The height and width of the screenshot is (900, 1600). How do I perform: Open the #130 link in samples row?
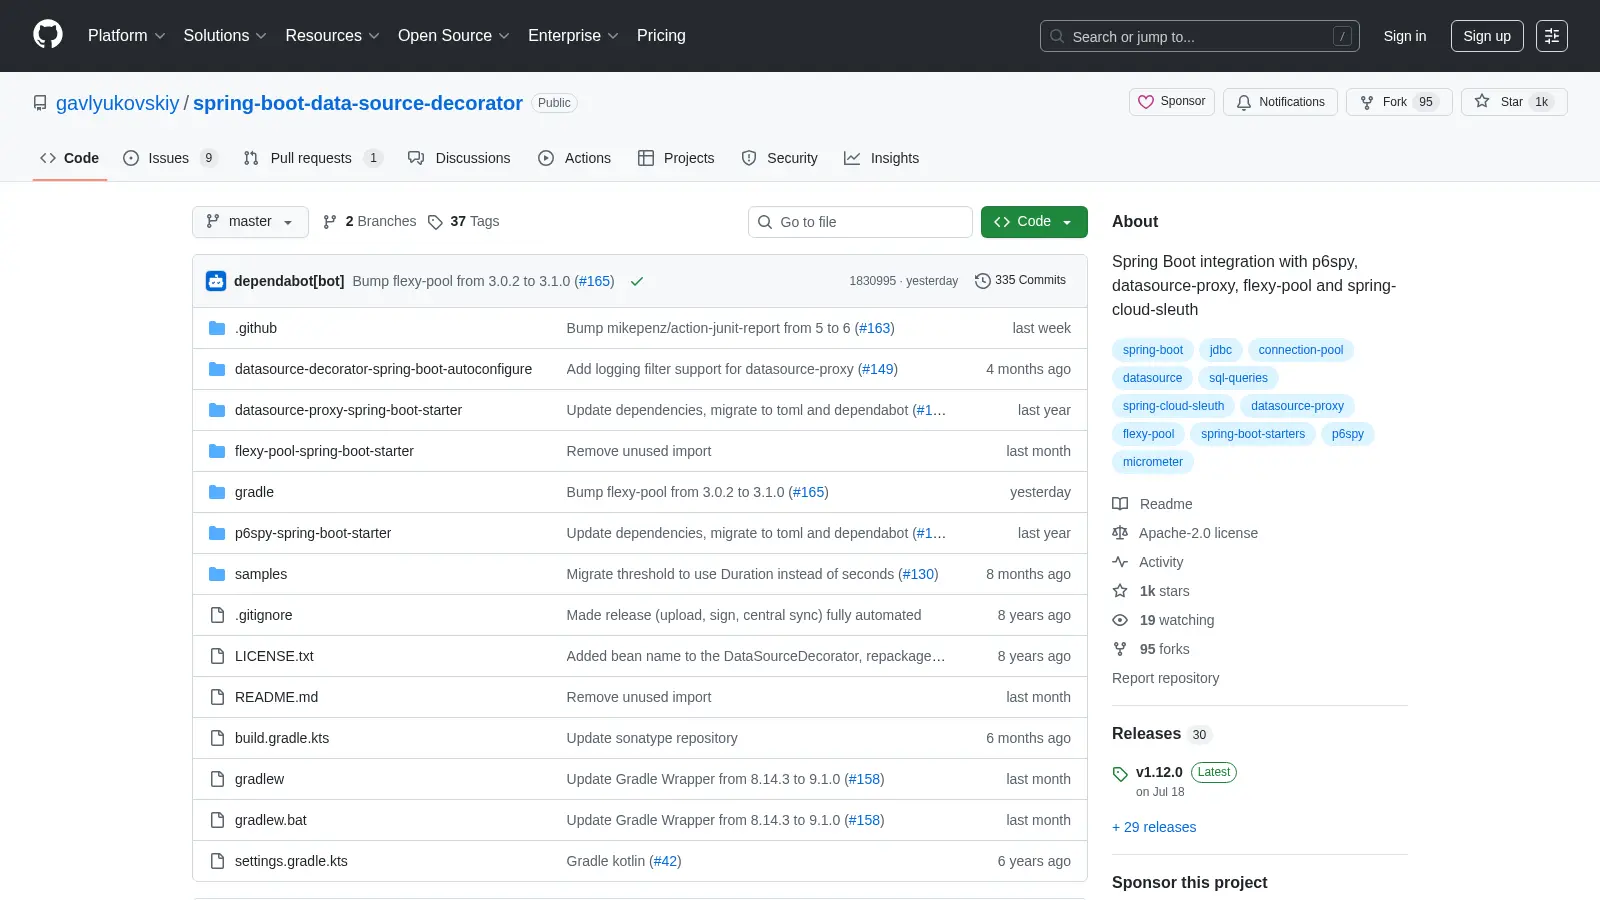pos(918,574)
